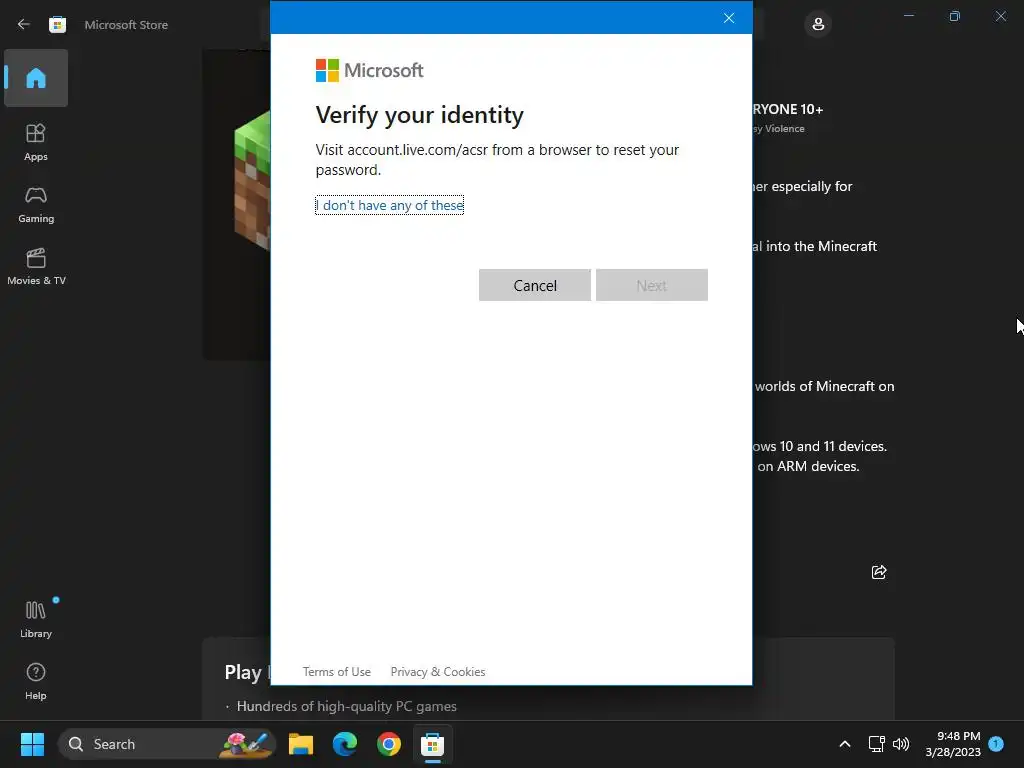The width and height of the screenshot is (1024, 768).
Task: Click the Cancel button in the dialog
Action: tap(535, 285)
